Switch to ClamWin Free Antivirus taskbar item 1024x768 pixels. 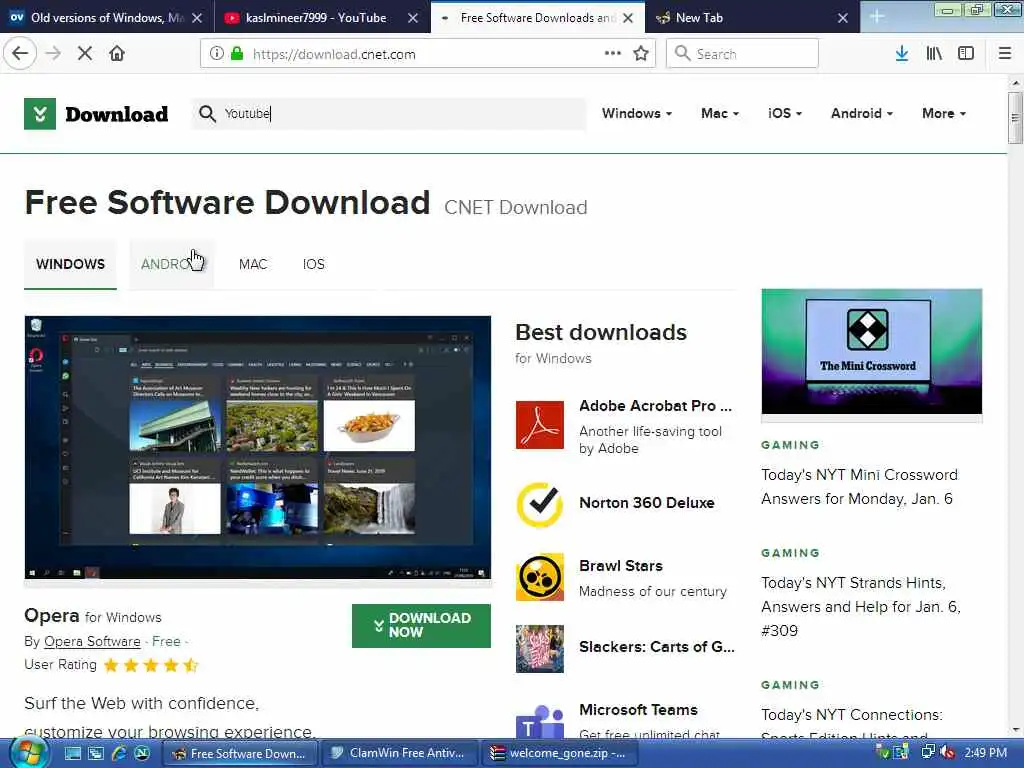click(400, 753)
